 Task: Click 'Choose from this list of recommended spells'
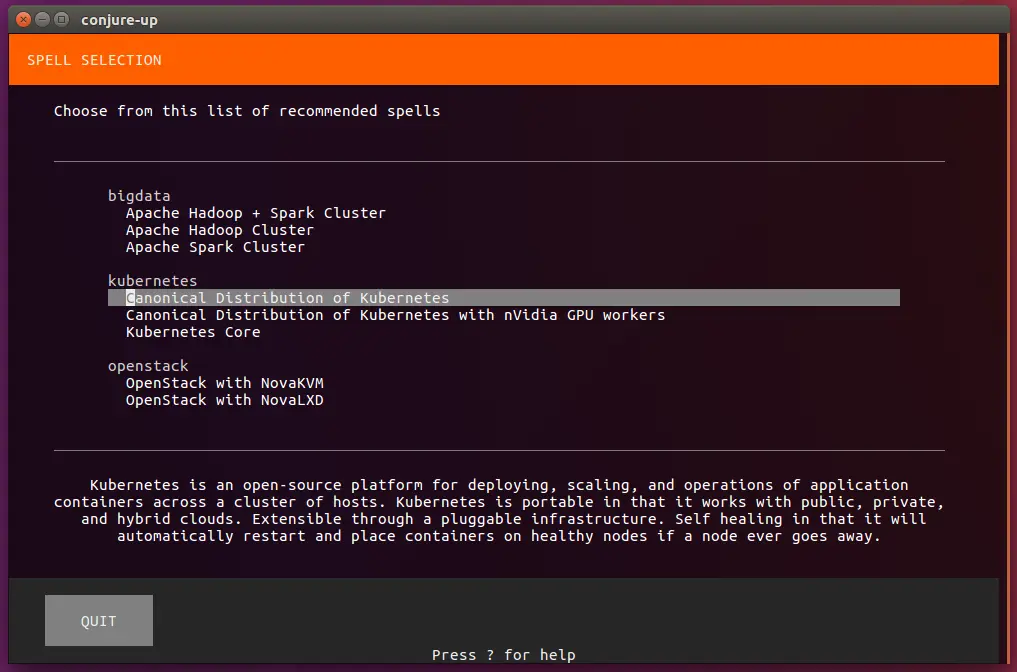coord(246,111)
